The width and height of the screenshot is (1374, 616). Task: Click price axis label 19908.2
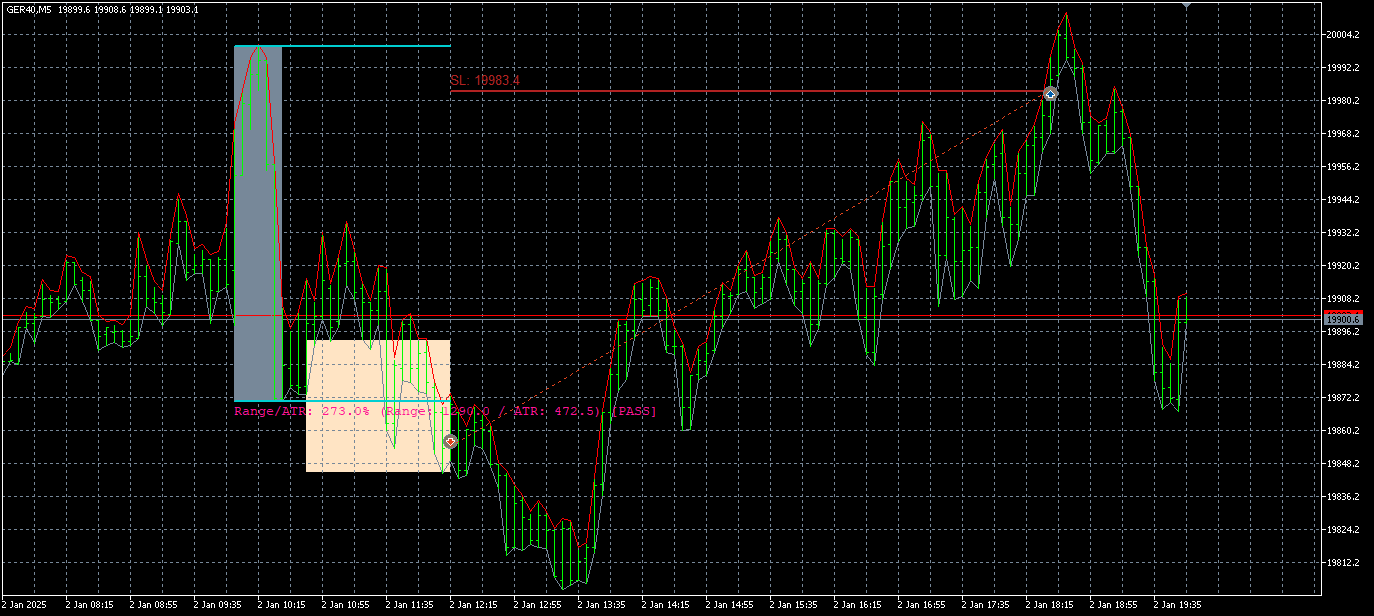1342,299
